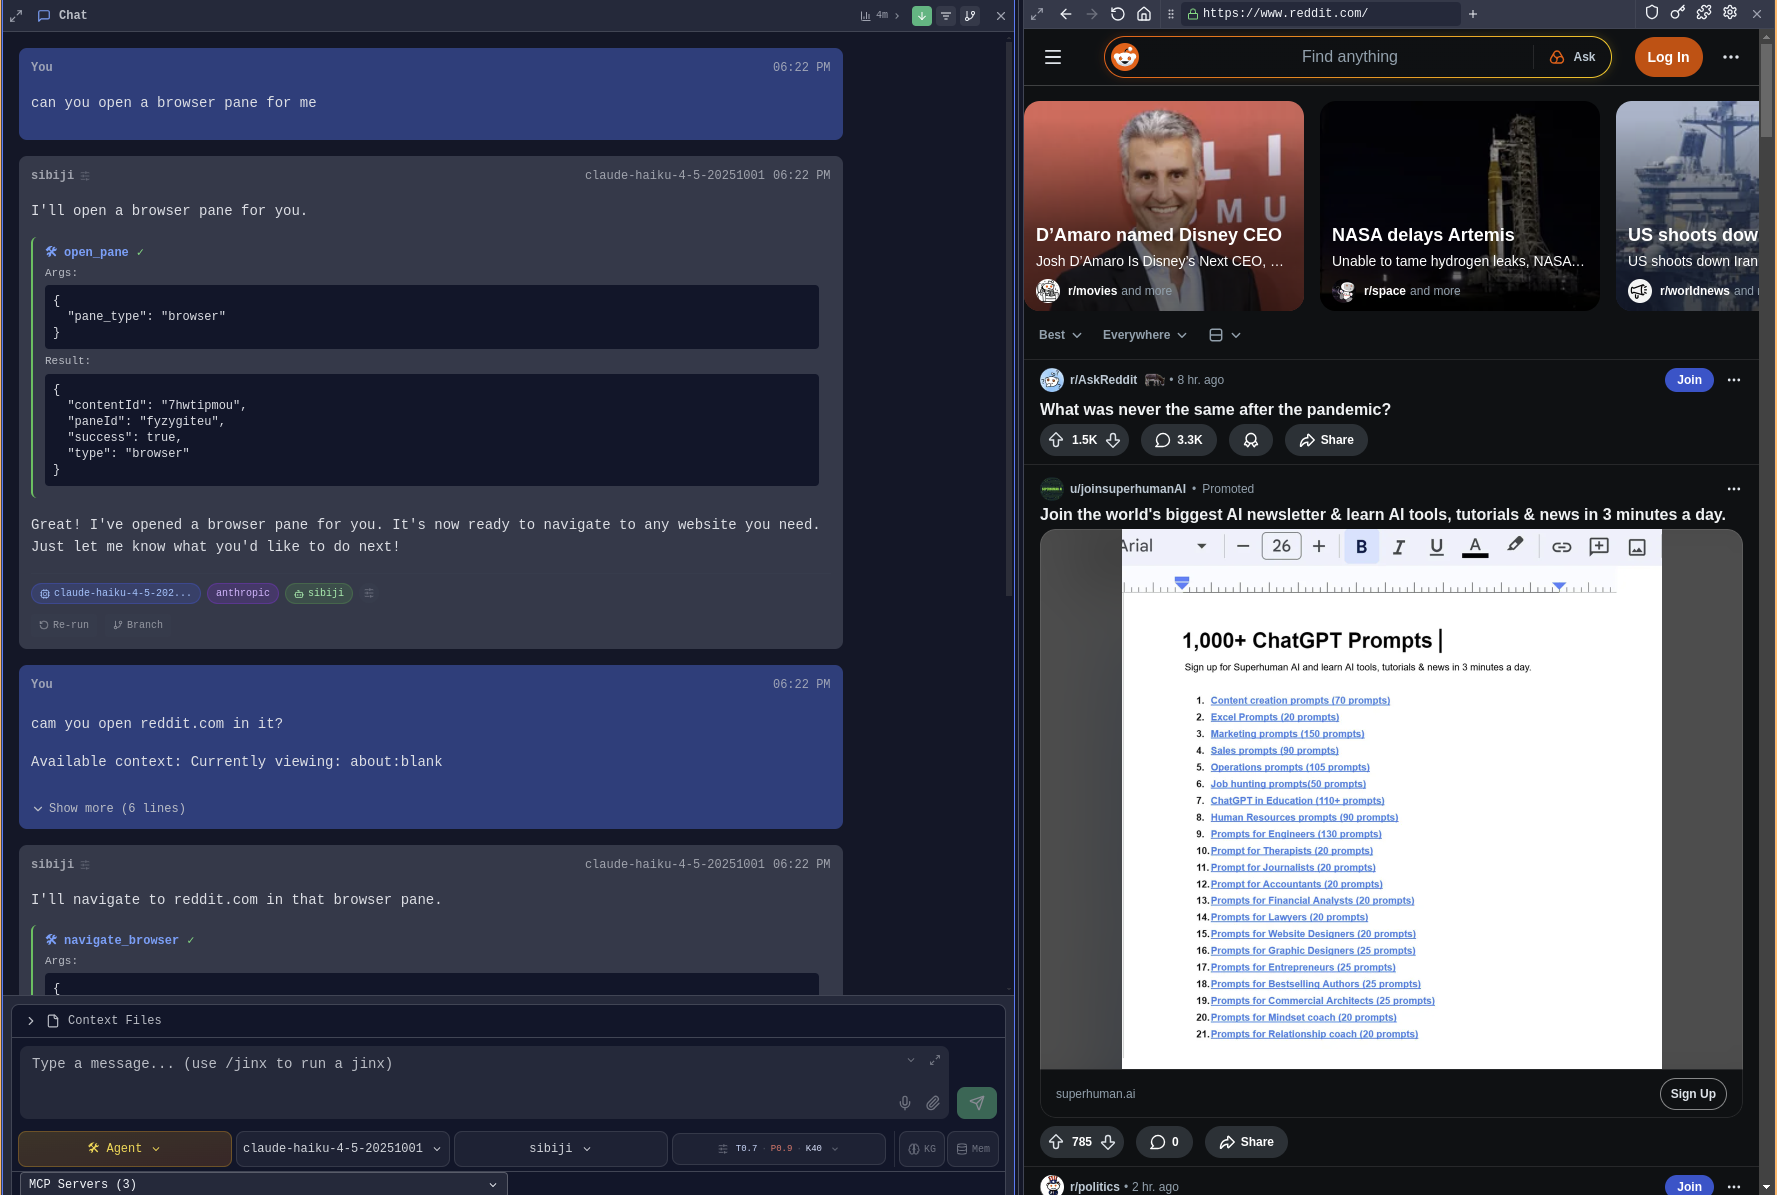Toggle the Mem option in agent bar
This screenshot has height=1195, width=1777.
coord(972,1148)
